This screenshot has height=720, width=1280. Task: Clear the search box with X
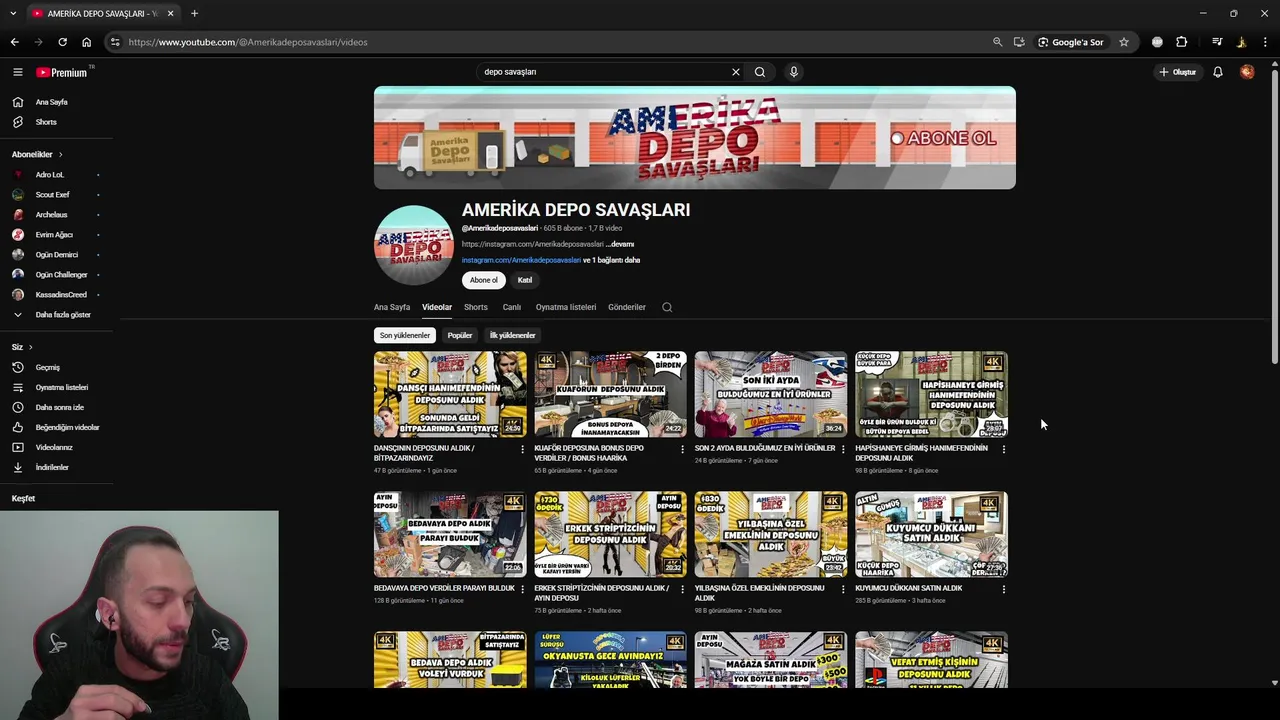pos(736,72)
